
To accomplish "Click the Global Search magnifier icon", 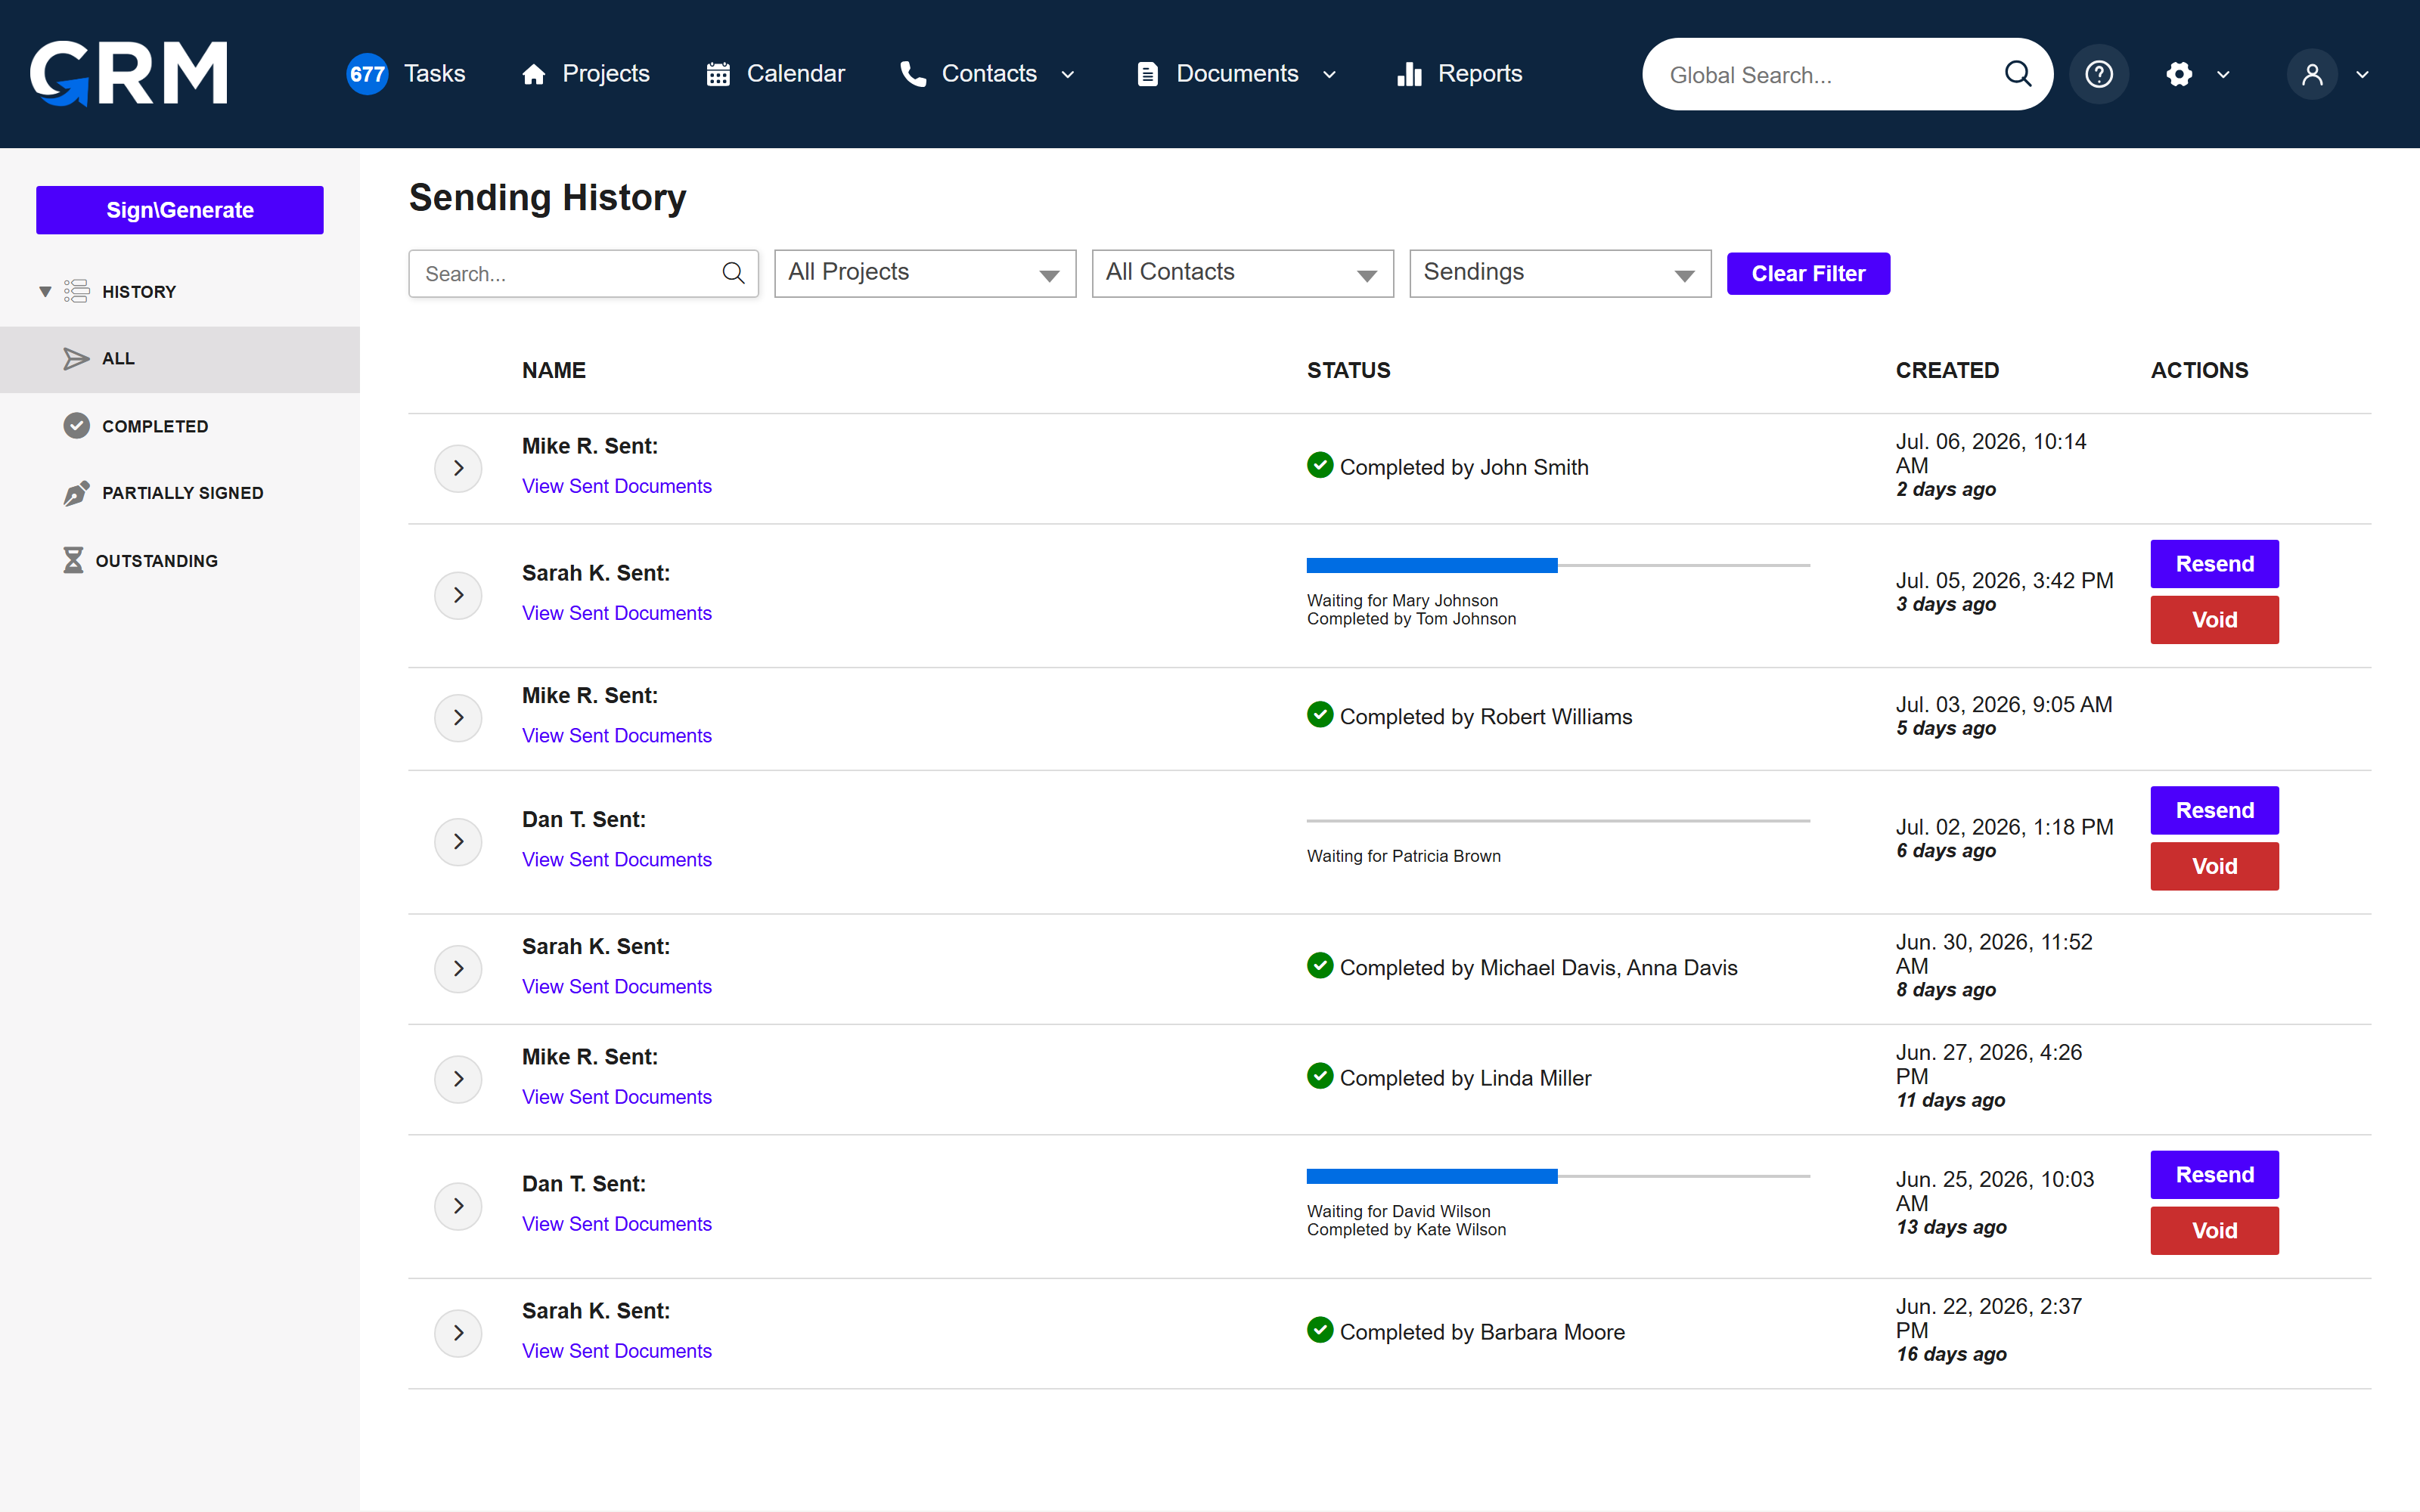I will [2018, 74].
